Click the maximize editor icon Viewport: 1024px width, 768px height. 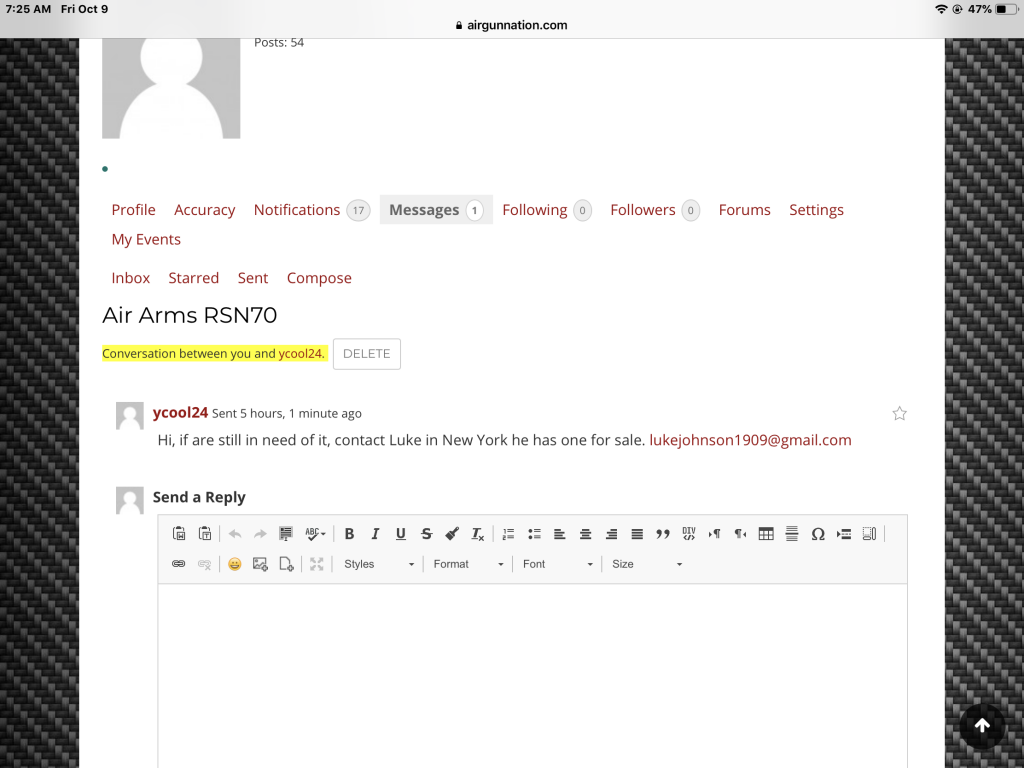pyautogui.click(x=317, y=564)
